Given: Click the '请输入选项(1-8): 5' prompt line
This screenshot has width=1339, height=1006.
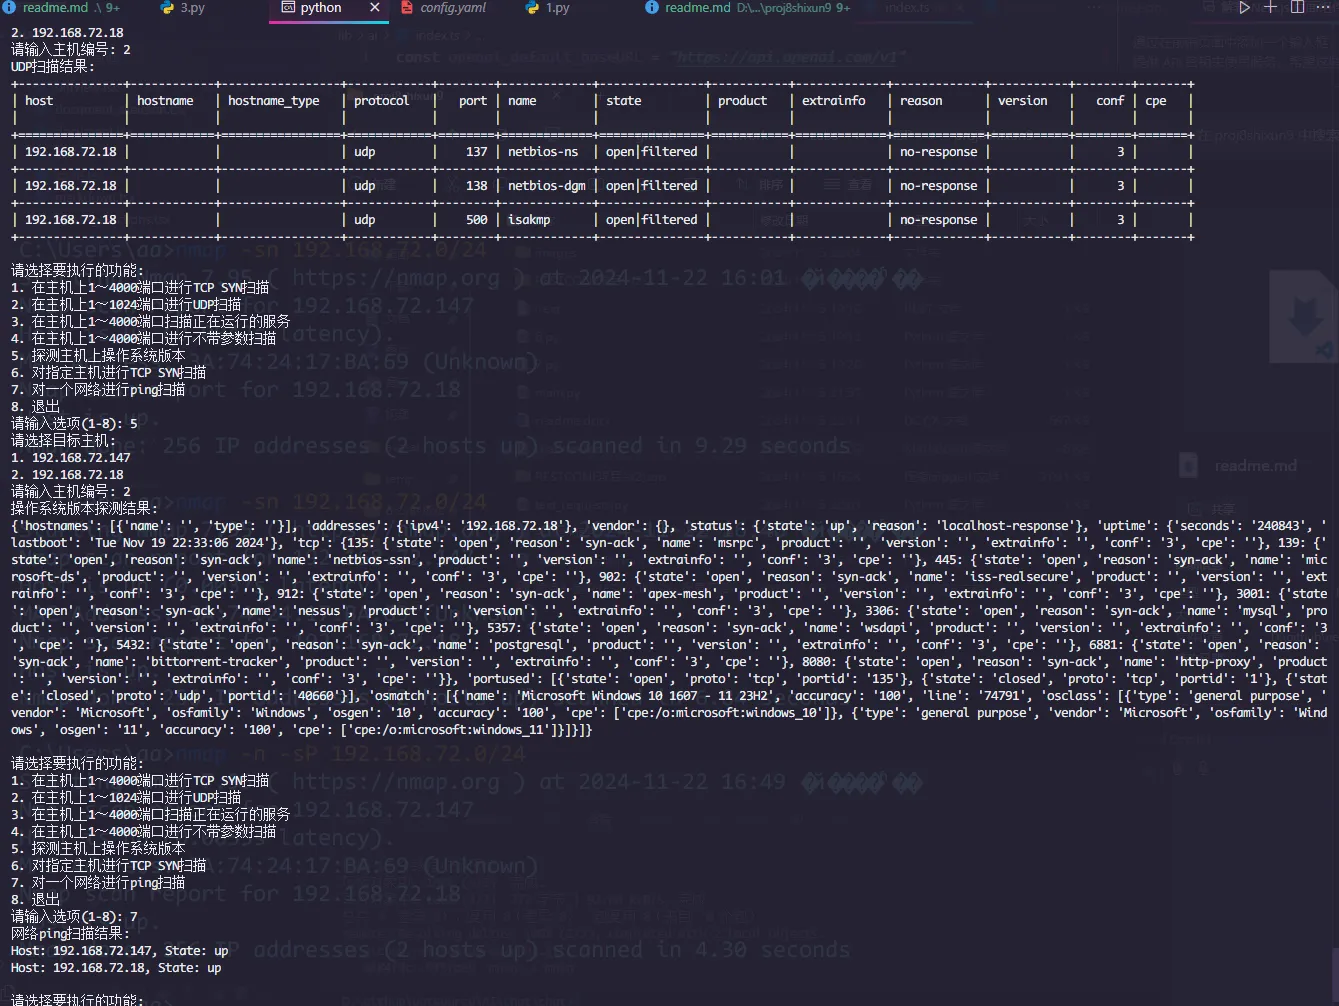Looking at the screenshot, I should 75,424.
